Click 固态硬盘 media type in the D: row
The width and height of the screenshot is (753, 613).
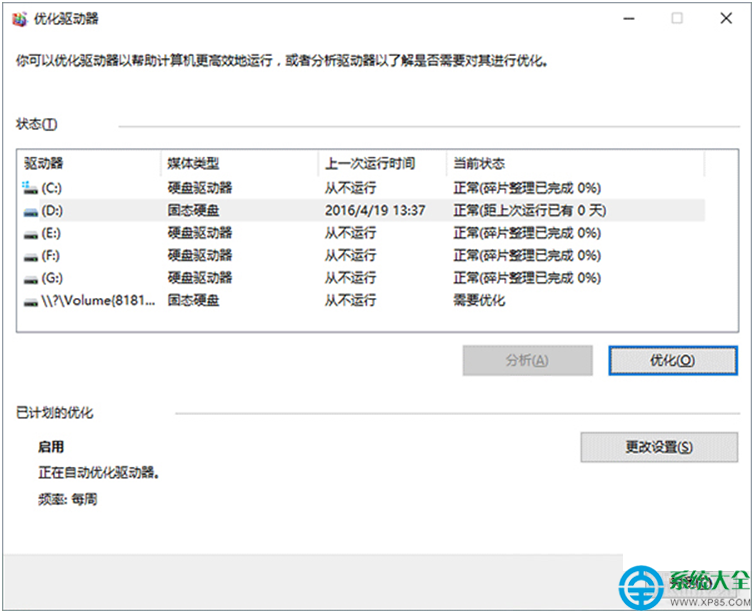coord(194,210)
